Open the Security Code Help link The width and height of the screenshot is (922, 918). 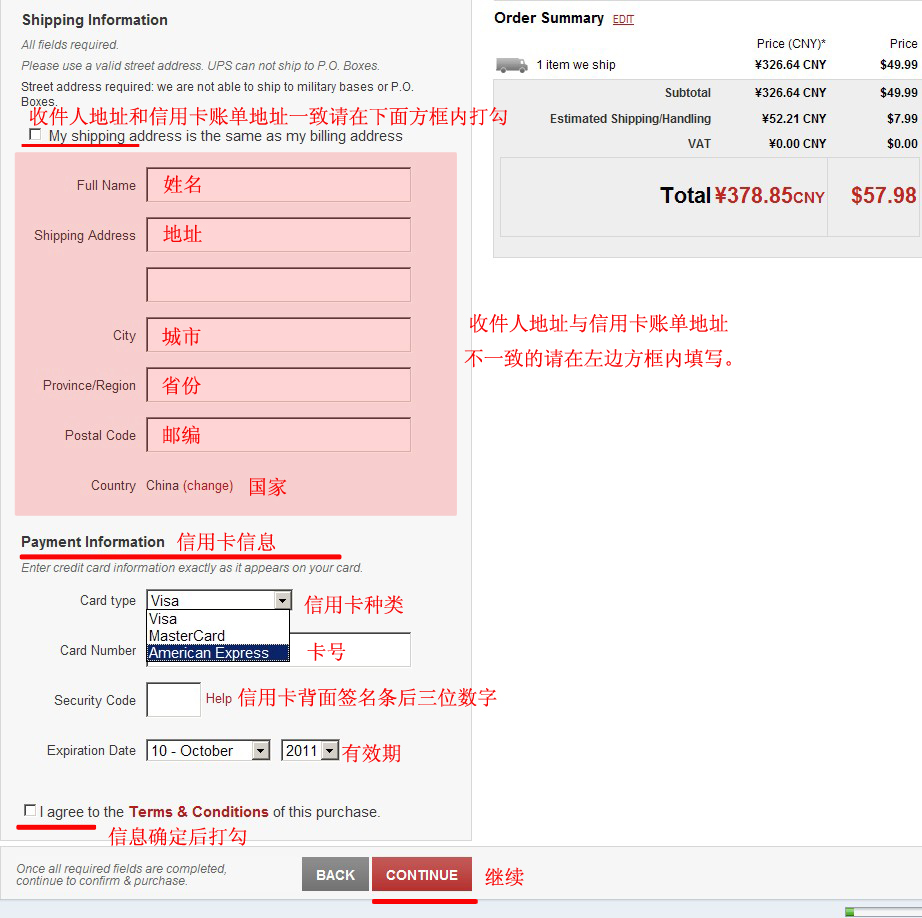coord(218,699)
